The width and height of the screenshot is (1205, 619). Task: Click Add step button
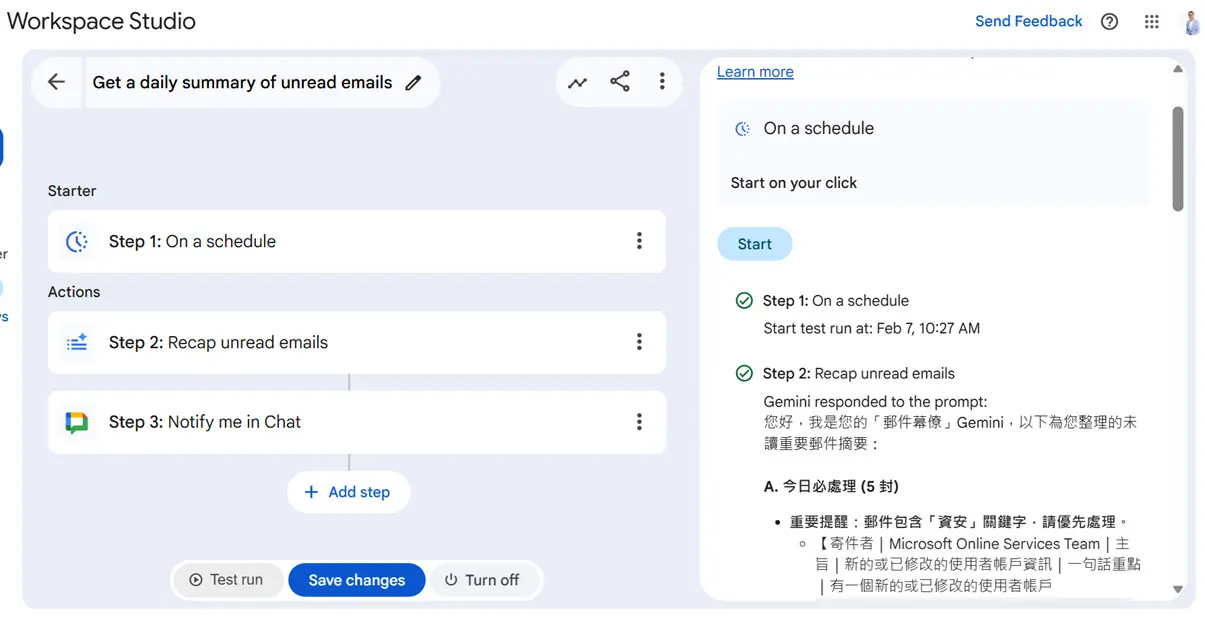(348, 492)
